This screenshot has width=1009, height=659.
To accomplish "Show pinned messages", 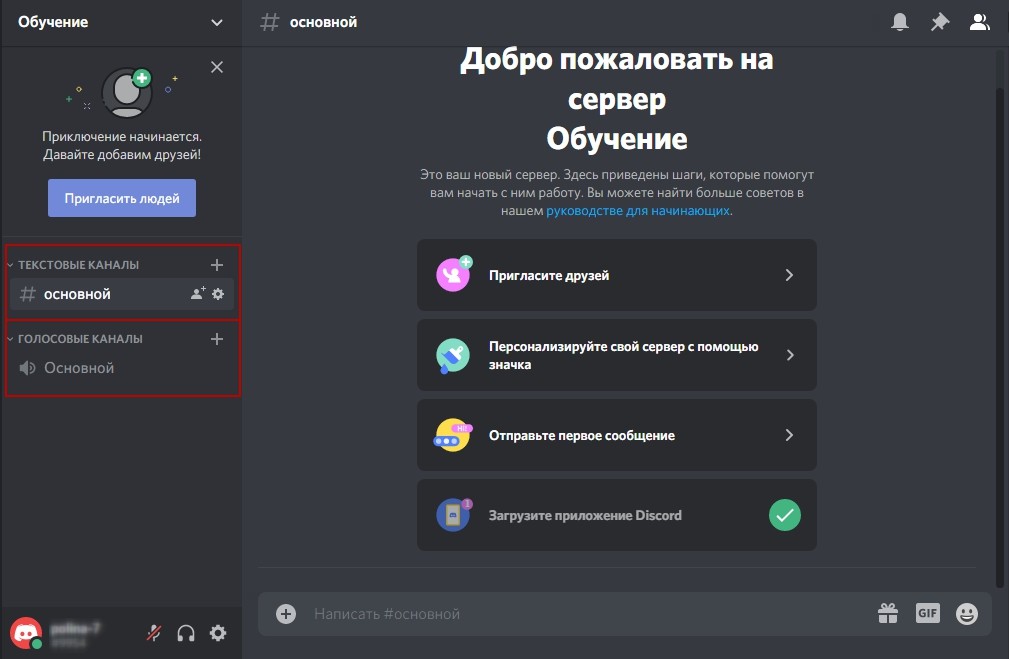I will (939, 22).
